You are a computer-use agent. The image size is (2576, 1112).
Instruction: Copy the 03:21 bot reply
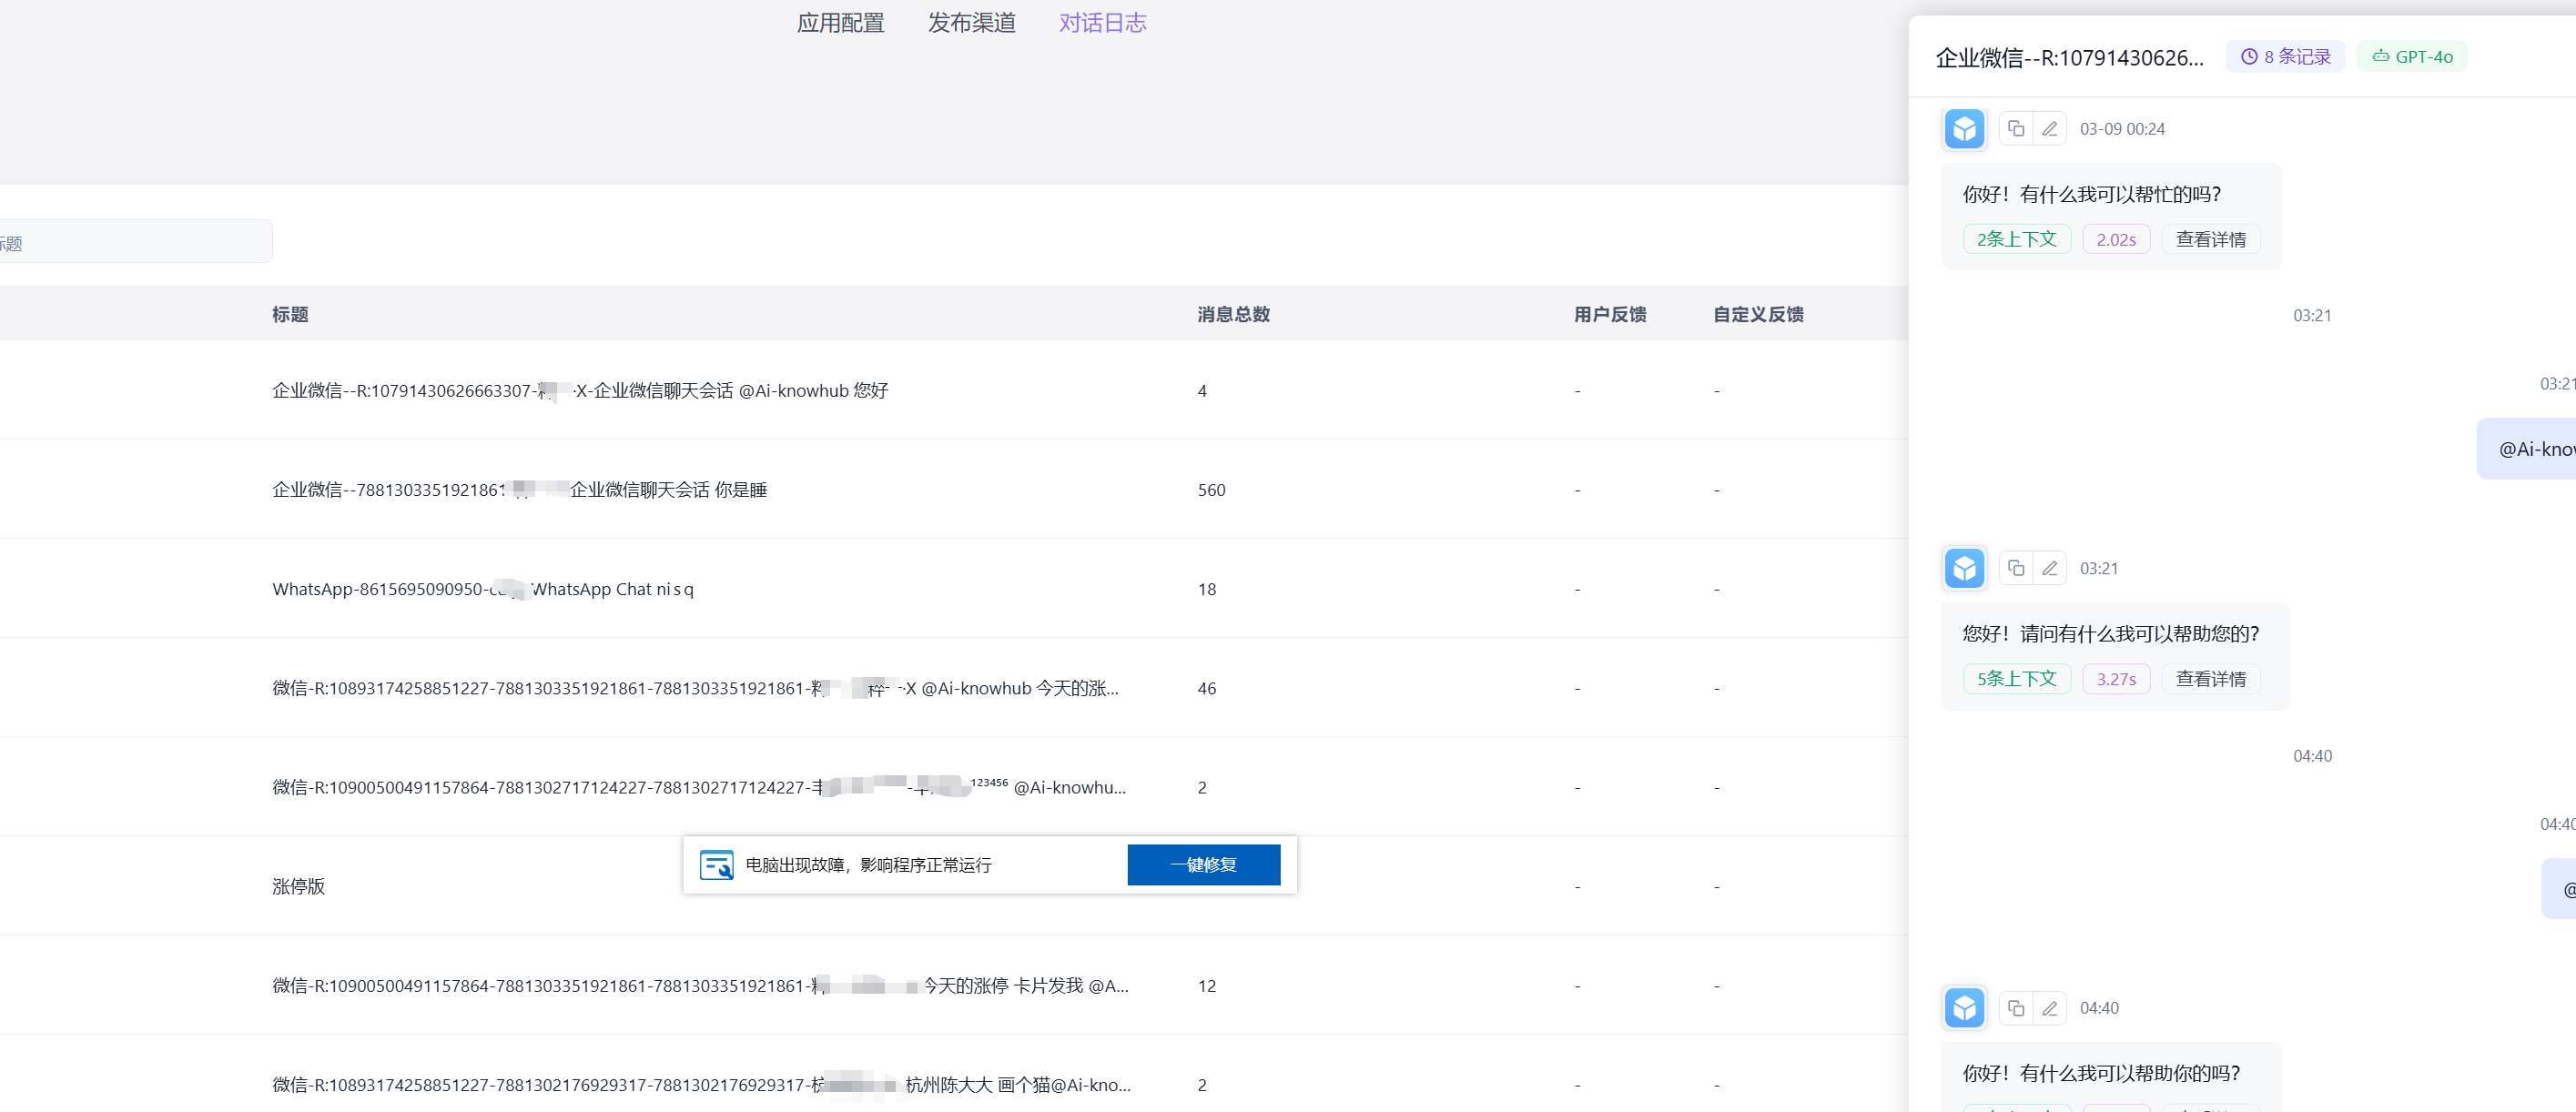2016,567
